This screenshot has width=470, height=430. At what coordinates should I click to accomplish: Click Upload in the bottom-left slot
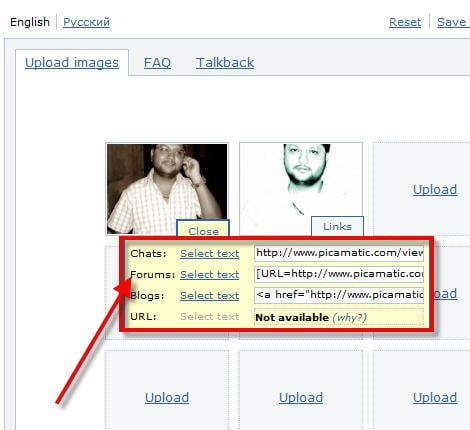click(167, 397)
